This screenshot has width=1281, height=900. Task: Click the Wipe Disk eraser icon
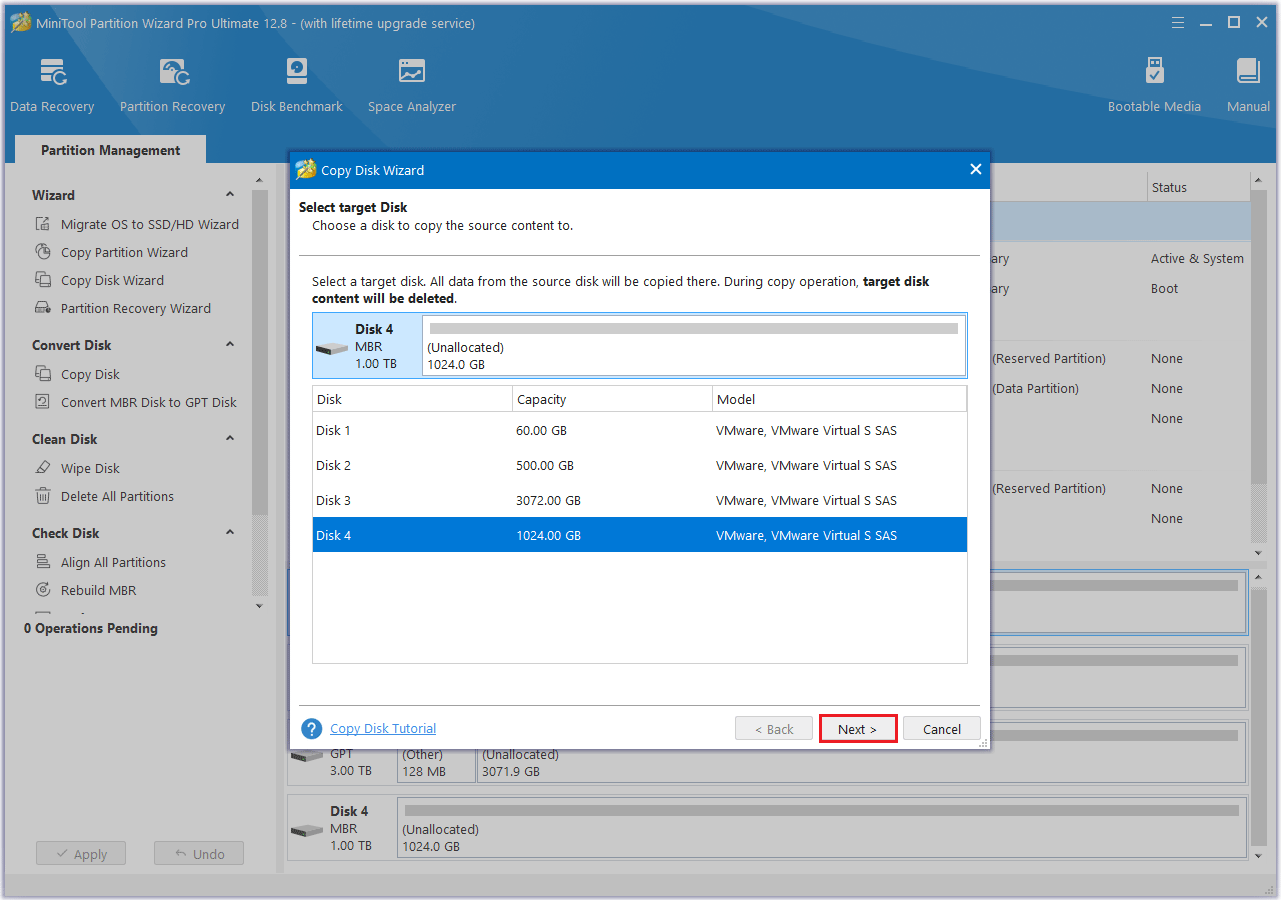coord(43,468)
